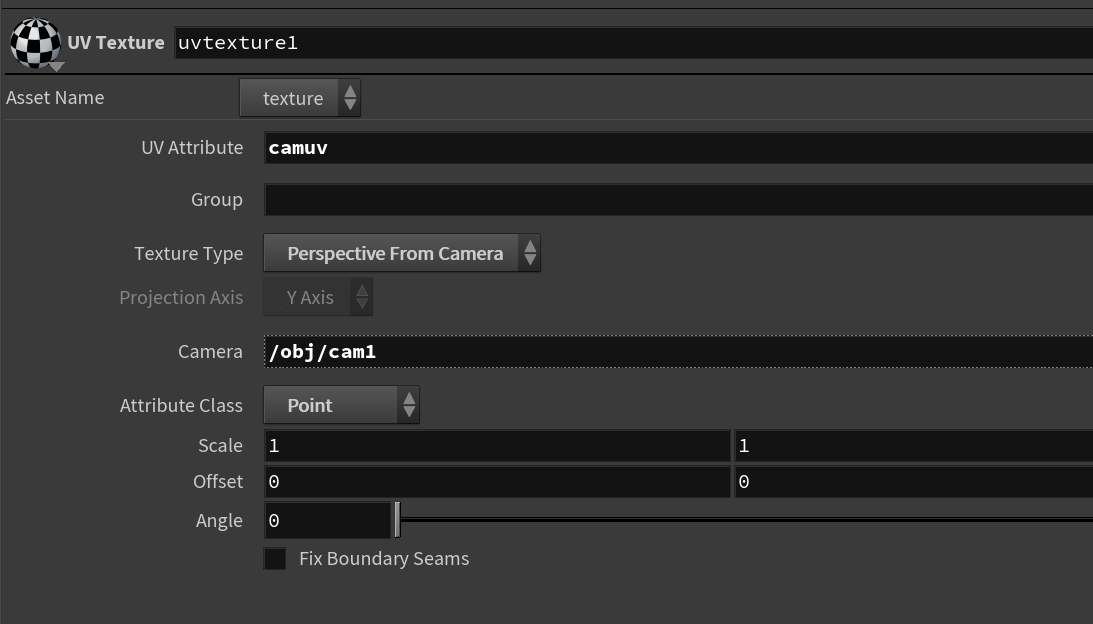Click the Texture Type dropdown arrow icon

pos(530,253)
